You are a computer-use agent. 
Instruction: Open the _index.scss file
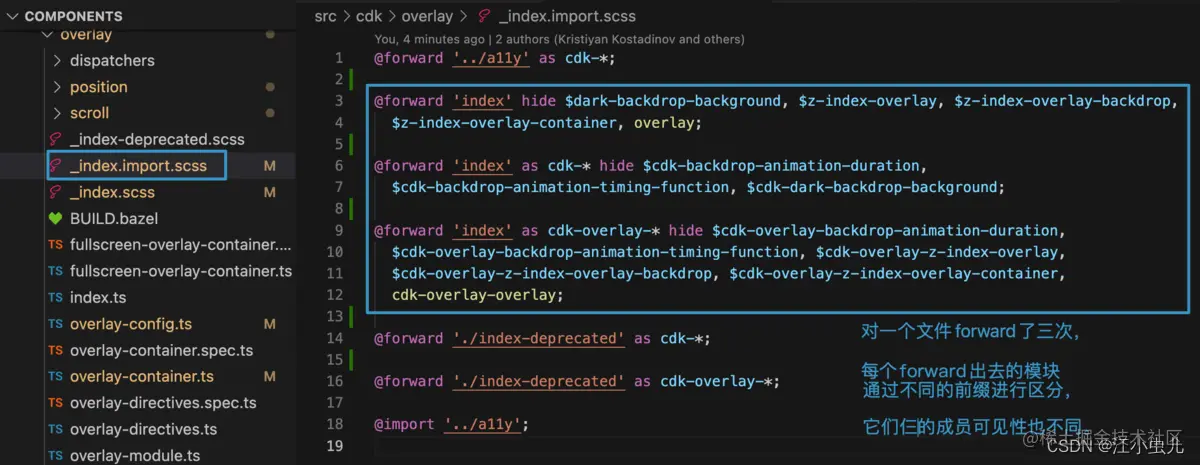112,192
